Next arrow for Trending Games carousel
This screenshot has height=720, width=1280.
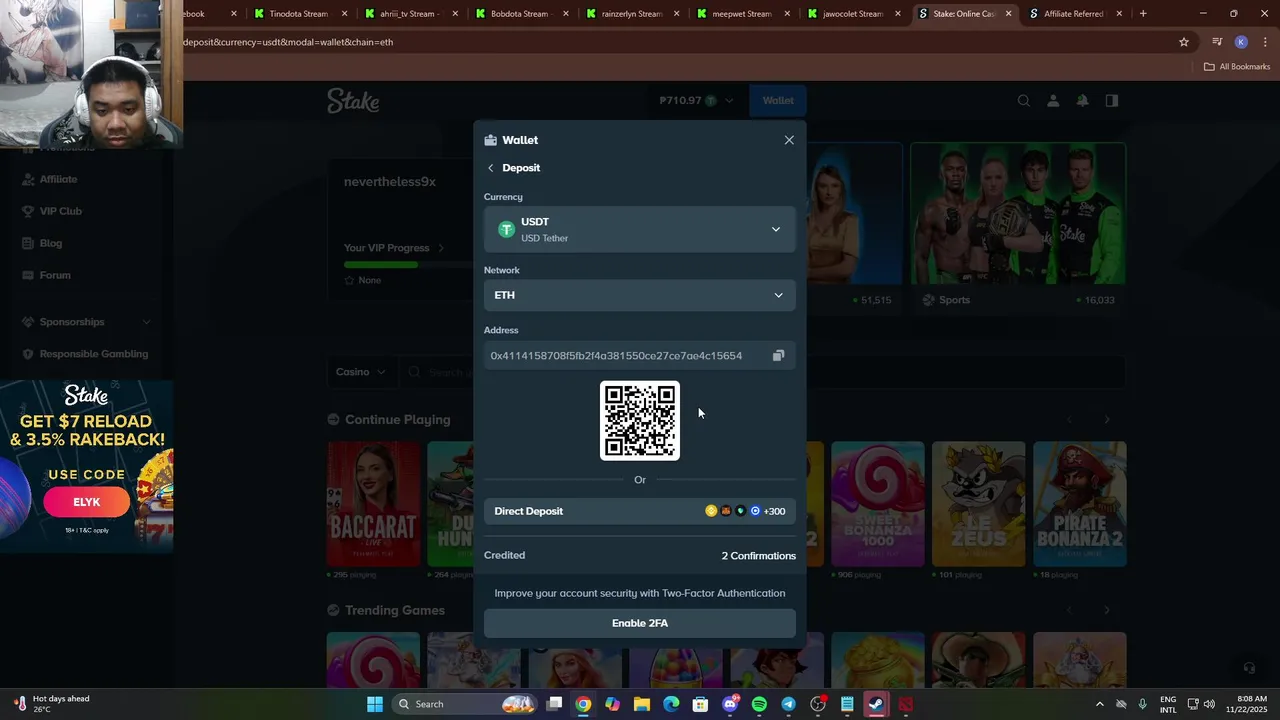coord(1107,610)
